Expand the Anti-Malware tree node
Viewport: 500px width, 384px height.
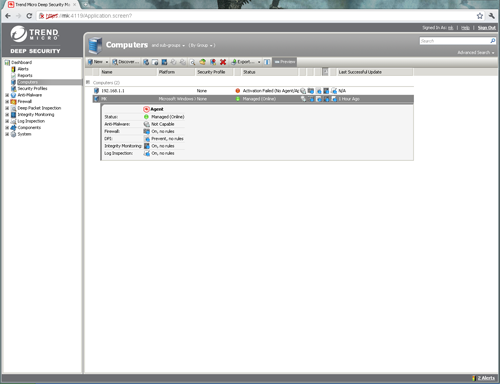[x=7, y=95]
